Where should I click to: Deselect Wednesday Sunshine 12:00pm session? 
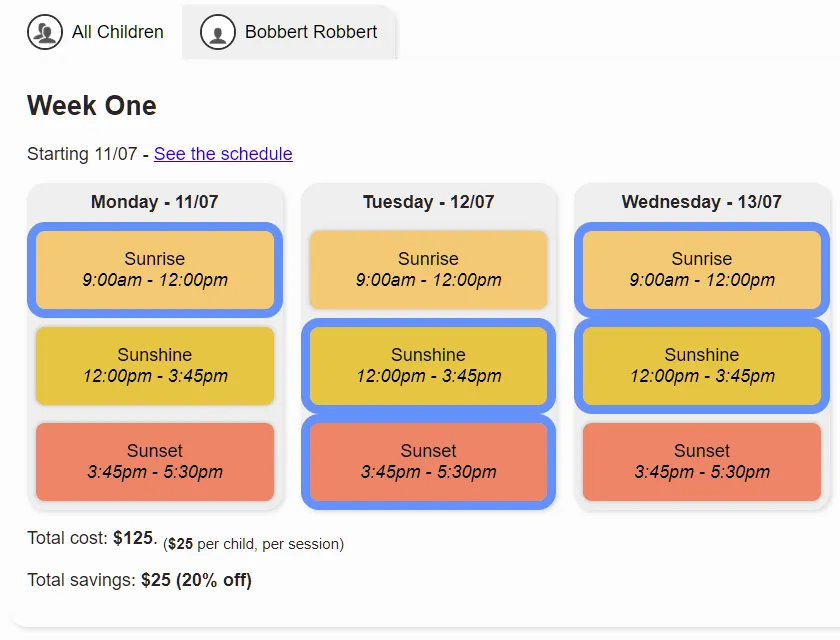pos(702,365)
